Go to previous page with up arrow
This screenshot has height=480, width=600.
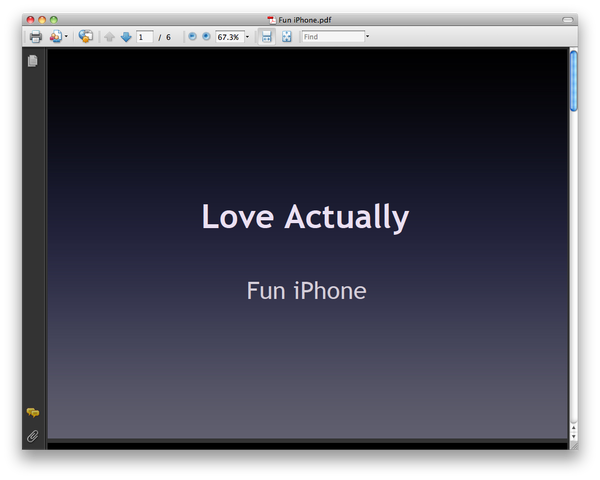(109, 37)
